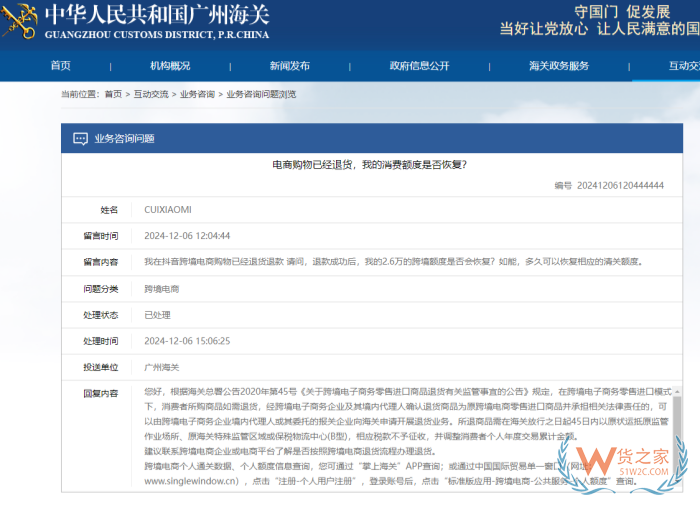The height and width of the screenshot is (508, 700).
Task: Open the 海关政务服务 navigation menu
Action: tap(559, 66)
